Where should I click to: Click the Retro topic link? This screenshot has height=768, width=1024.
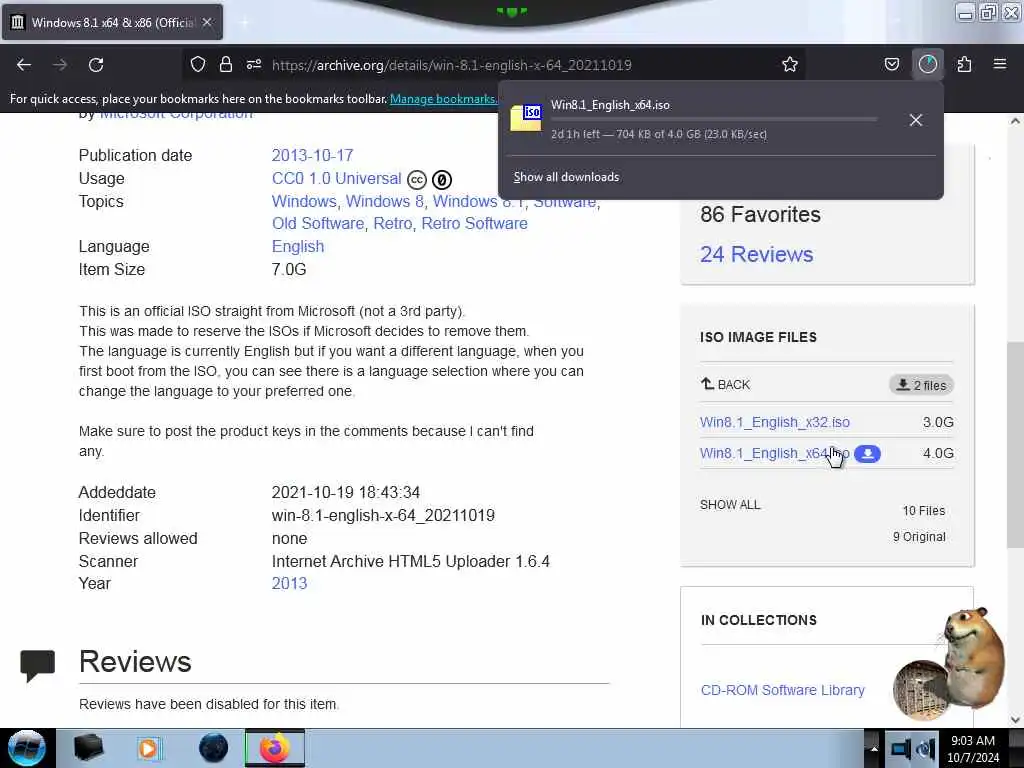[x=392, y=223]
